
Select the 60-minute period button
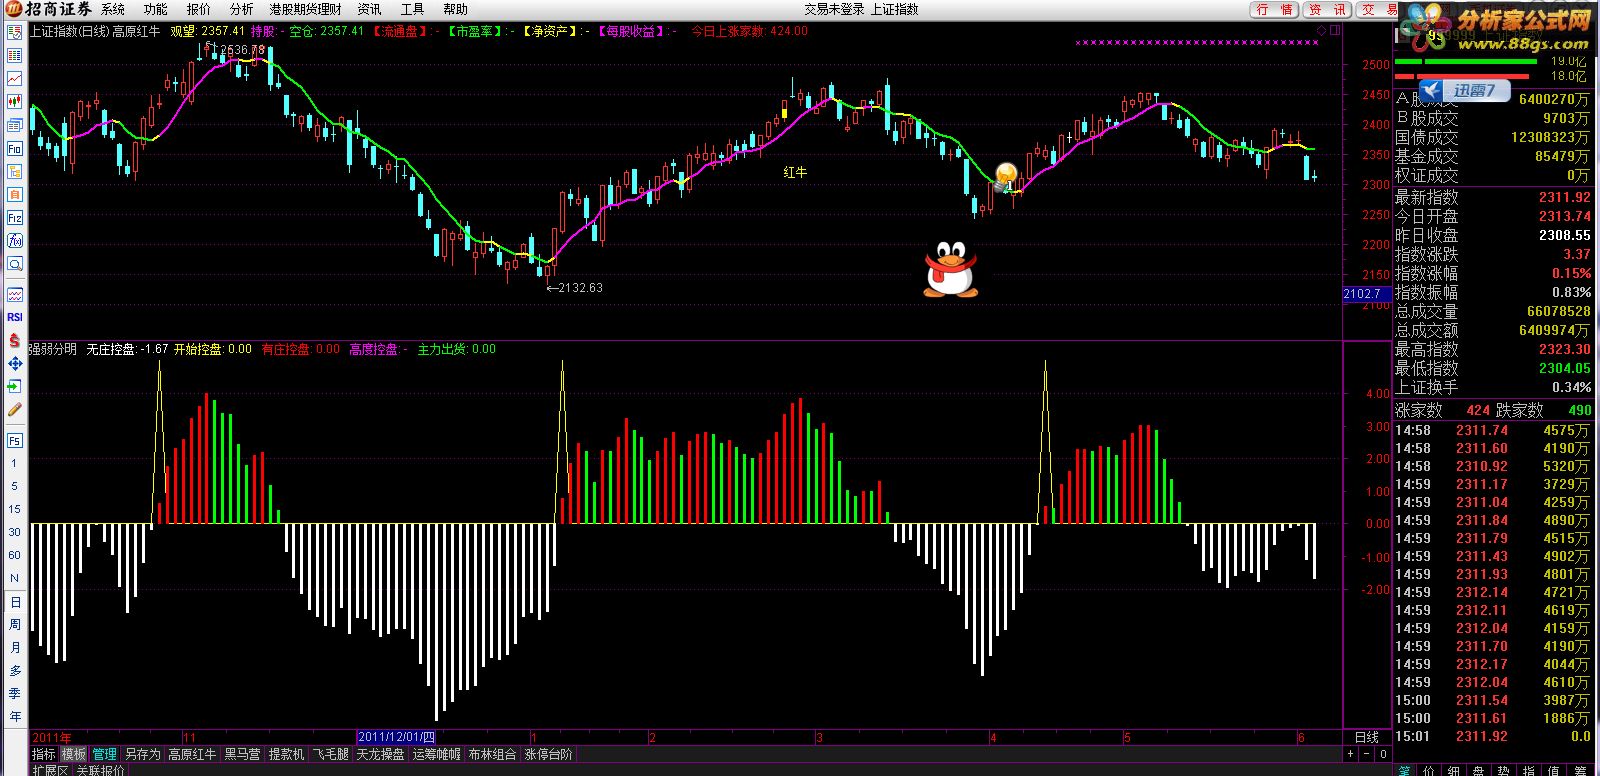14,555
